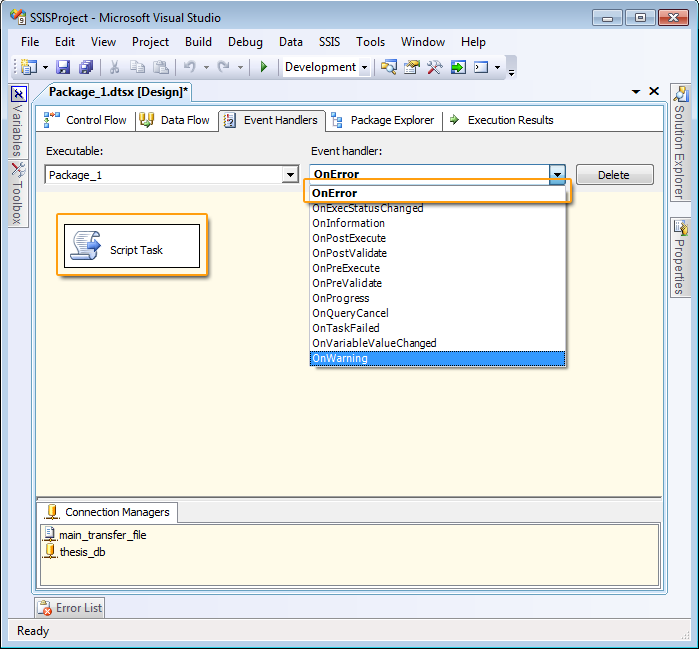This screenshot has height=649, width=699.
Task: Open the Help menu
Action: coord(473,42)
